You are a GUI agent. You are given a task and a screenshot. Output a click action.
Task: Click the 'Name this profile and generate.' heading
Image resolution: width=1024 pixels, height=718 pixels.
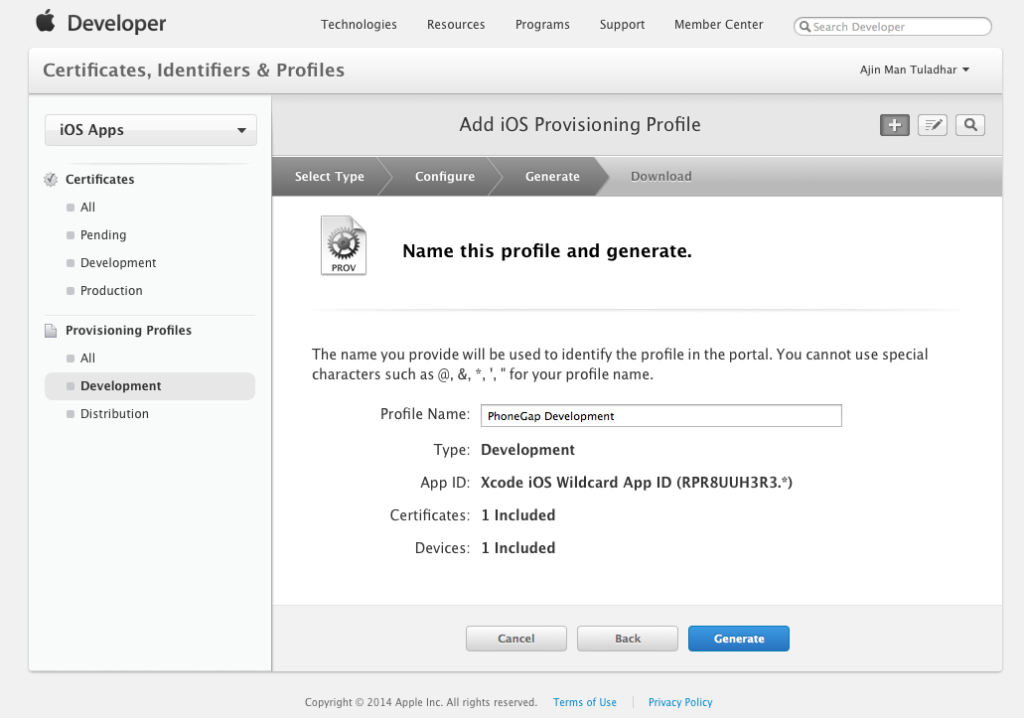pos(547,251)
